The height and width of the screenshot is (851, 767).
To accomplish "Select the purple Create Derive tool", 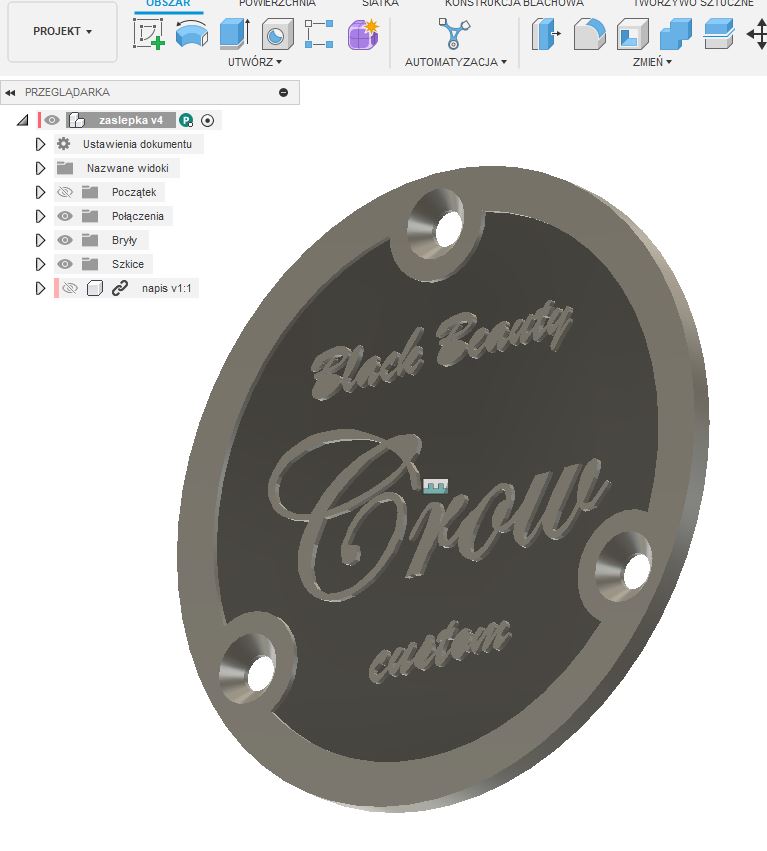I will [363, 34].
